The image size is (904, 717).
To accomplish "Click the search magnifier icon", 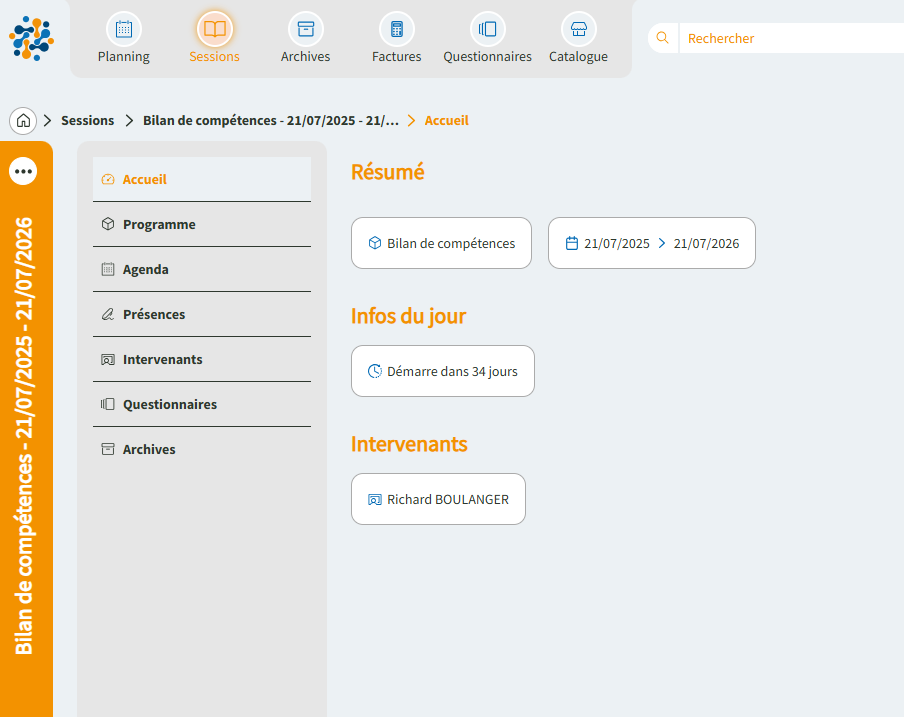I will pos(662,38).
